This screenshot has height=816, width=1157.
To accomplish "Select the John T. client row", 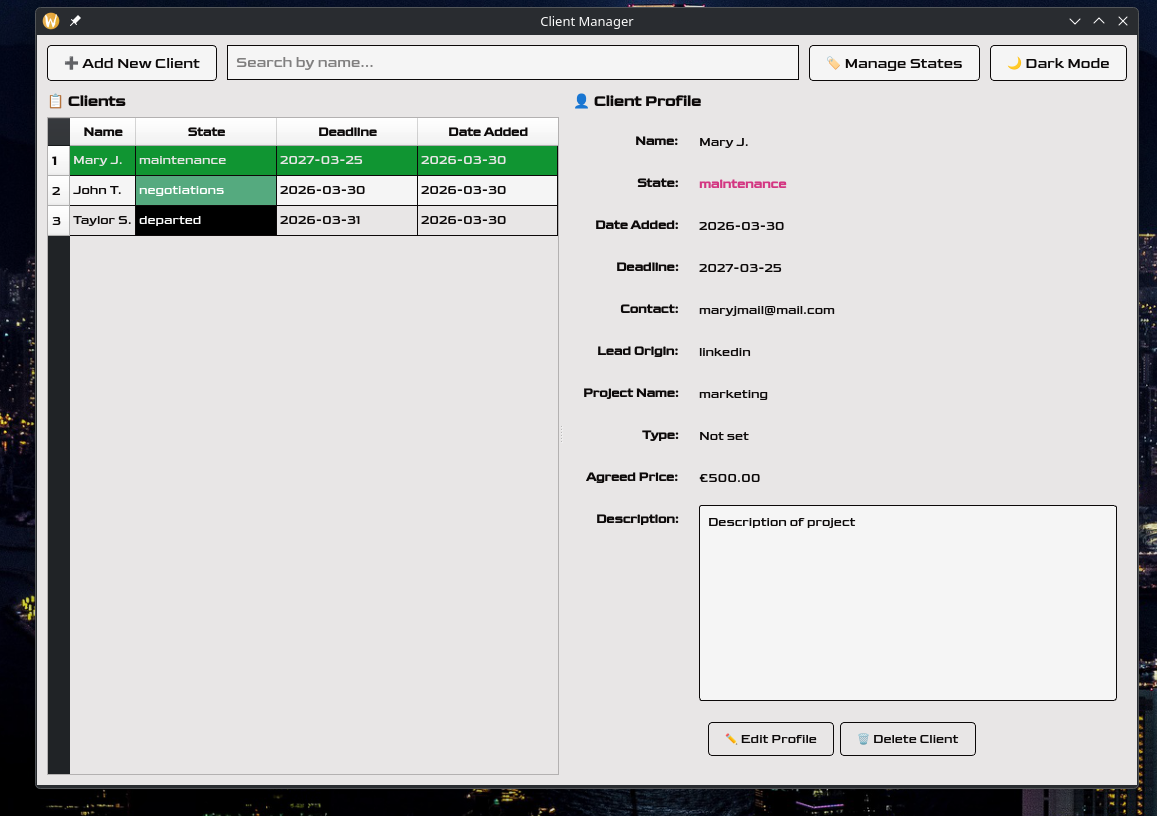I will pos(102,191).
